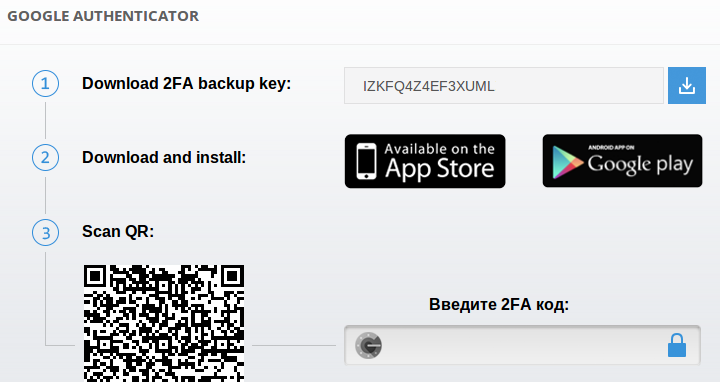720x382 pixels.
Task: Click the 'Scan QR:' label
Action: pos(118,231)
